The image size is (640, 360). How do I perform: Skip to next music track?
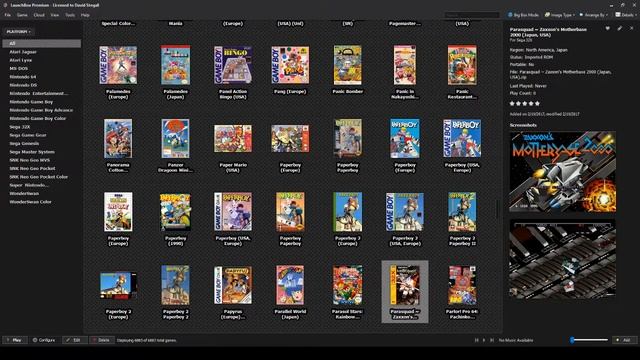[492, 340]
